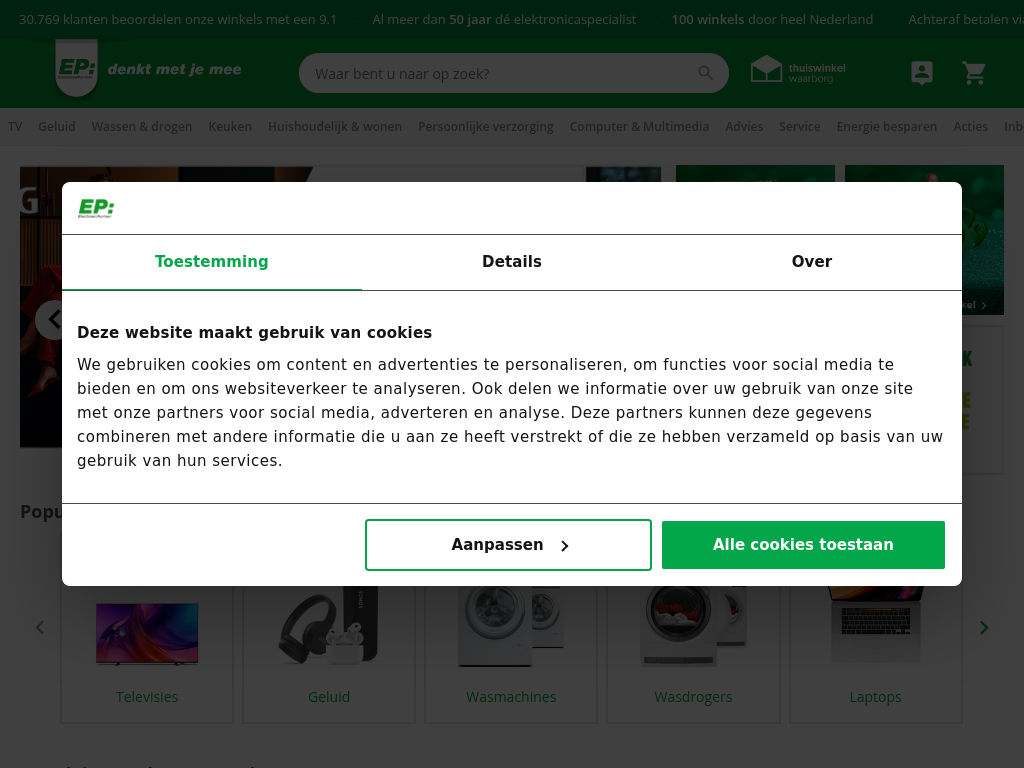Click the Thuiswinkel Waarborg badge
1024x768 pixels.
[798, 70]
